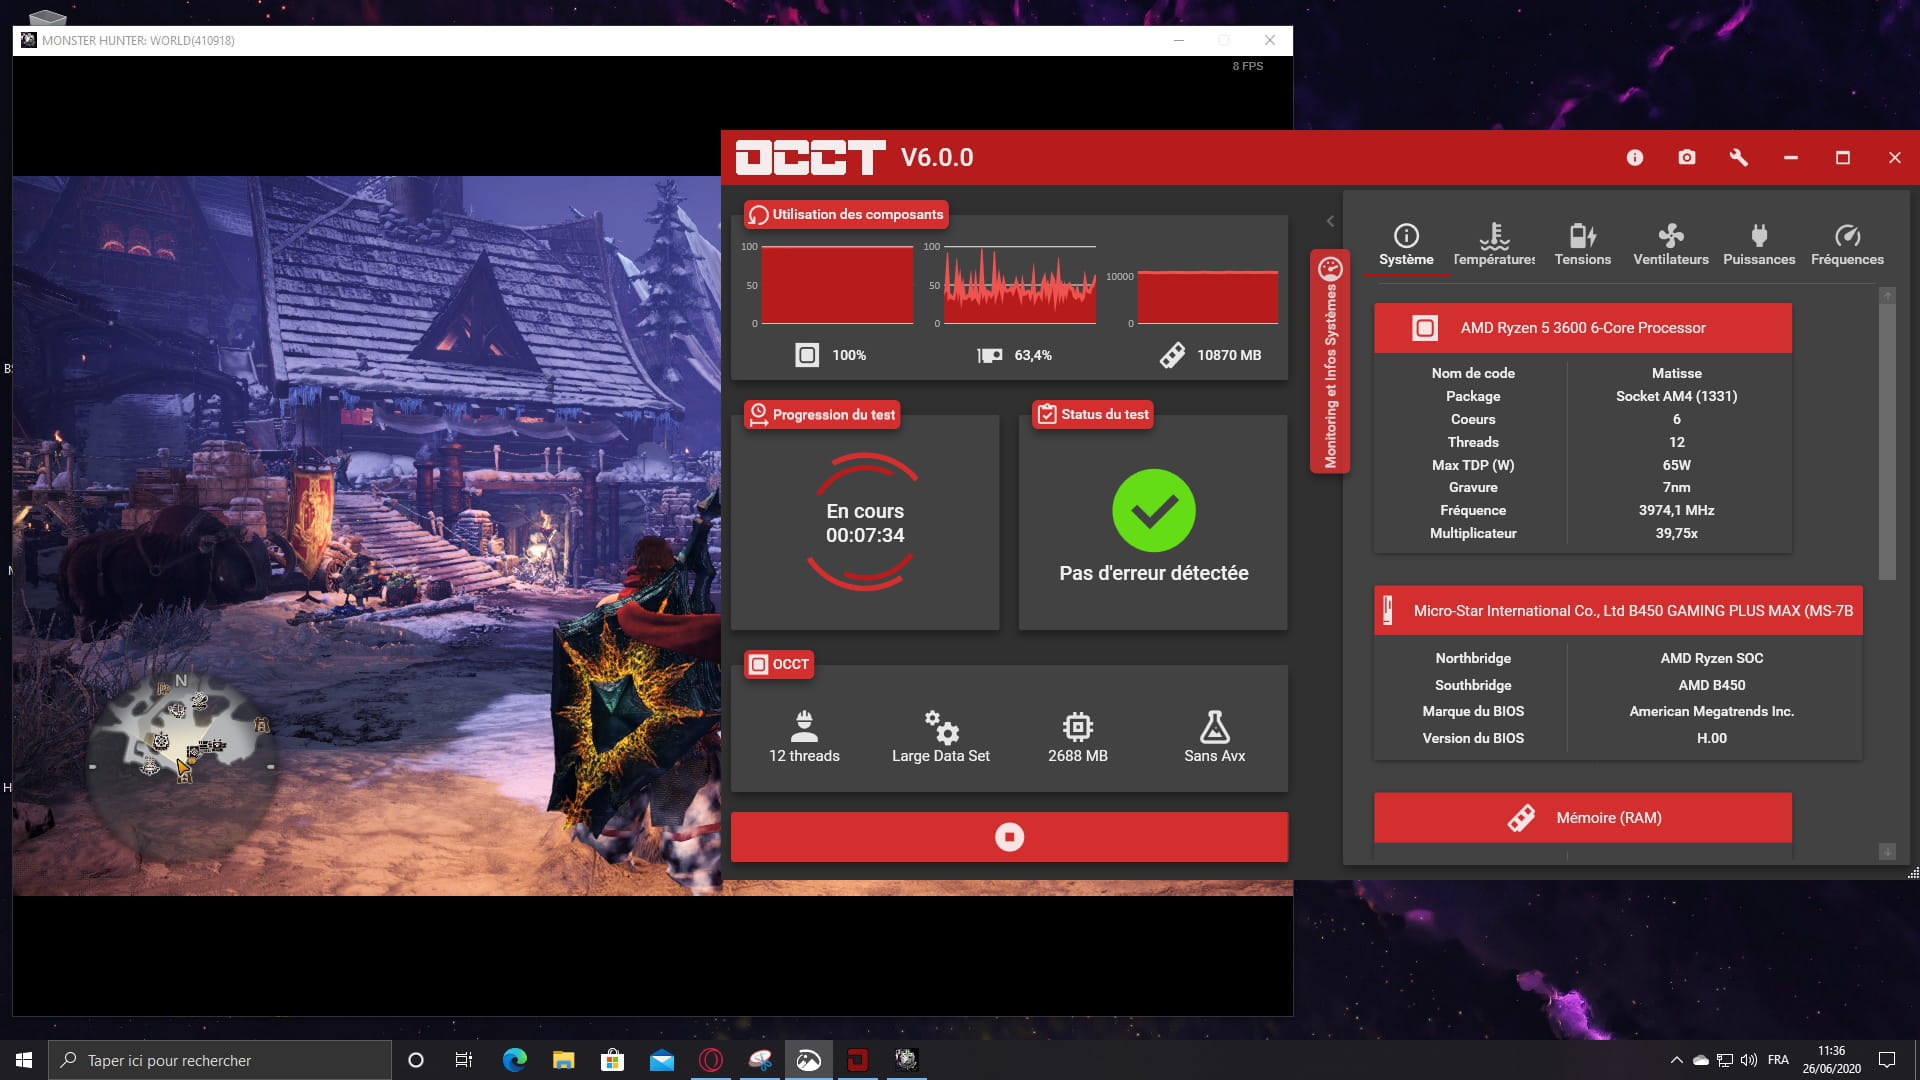
Task: Click the GPU usage icon next to 63,4%
Action: pos(990,355)
